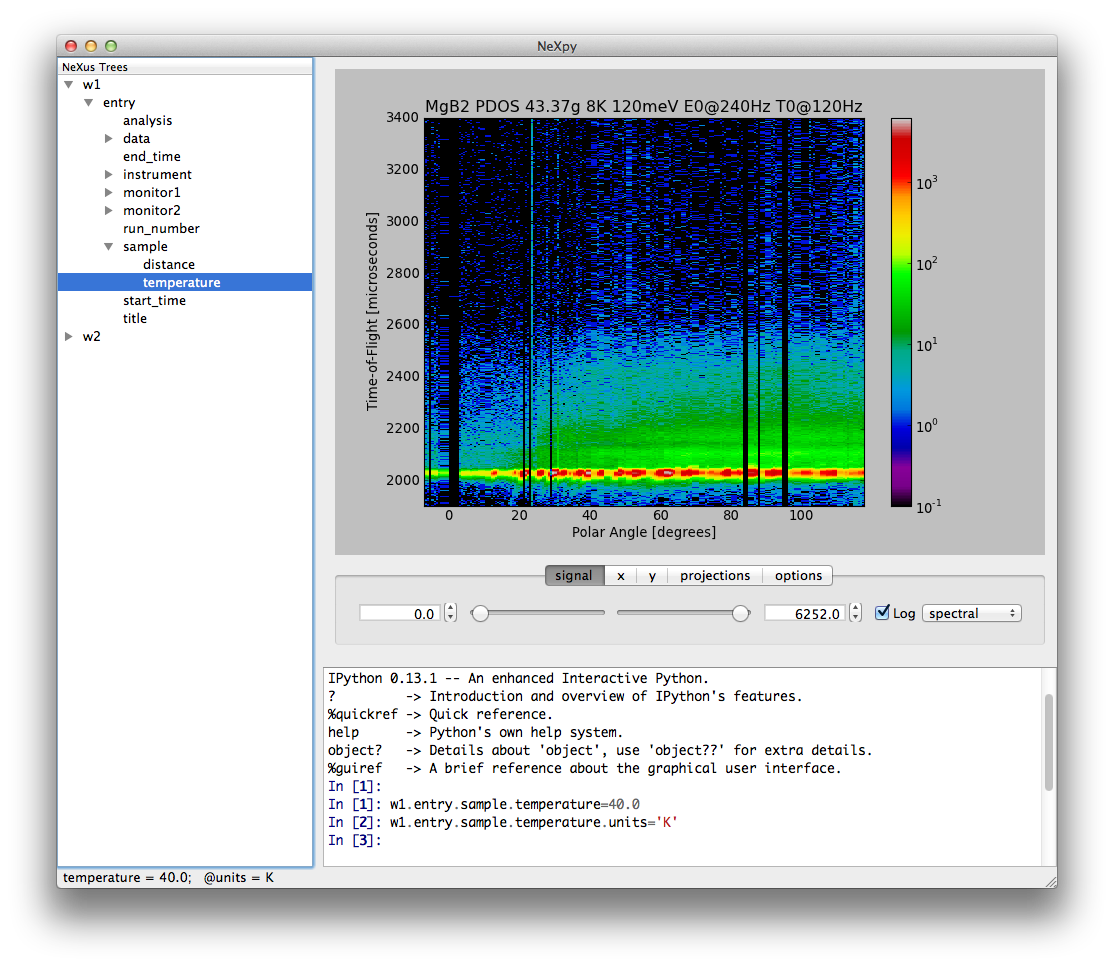Image resolution: width=1114 pixels, height=967 pixels.
Task: Click the minimum value field showing 0.0
Action: 401,613
